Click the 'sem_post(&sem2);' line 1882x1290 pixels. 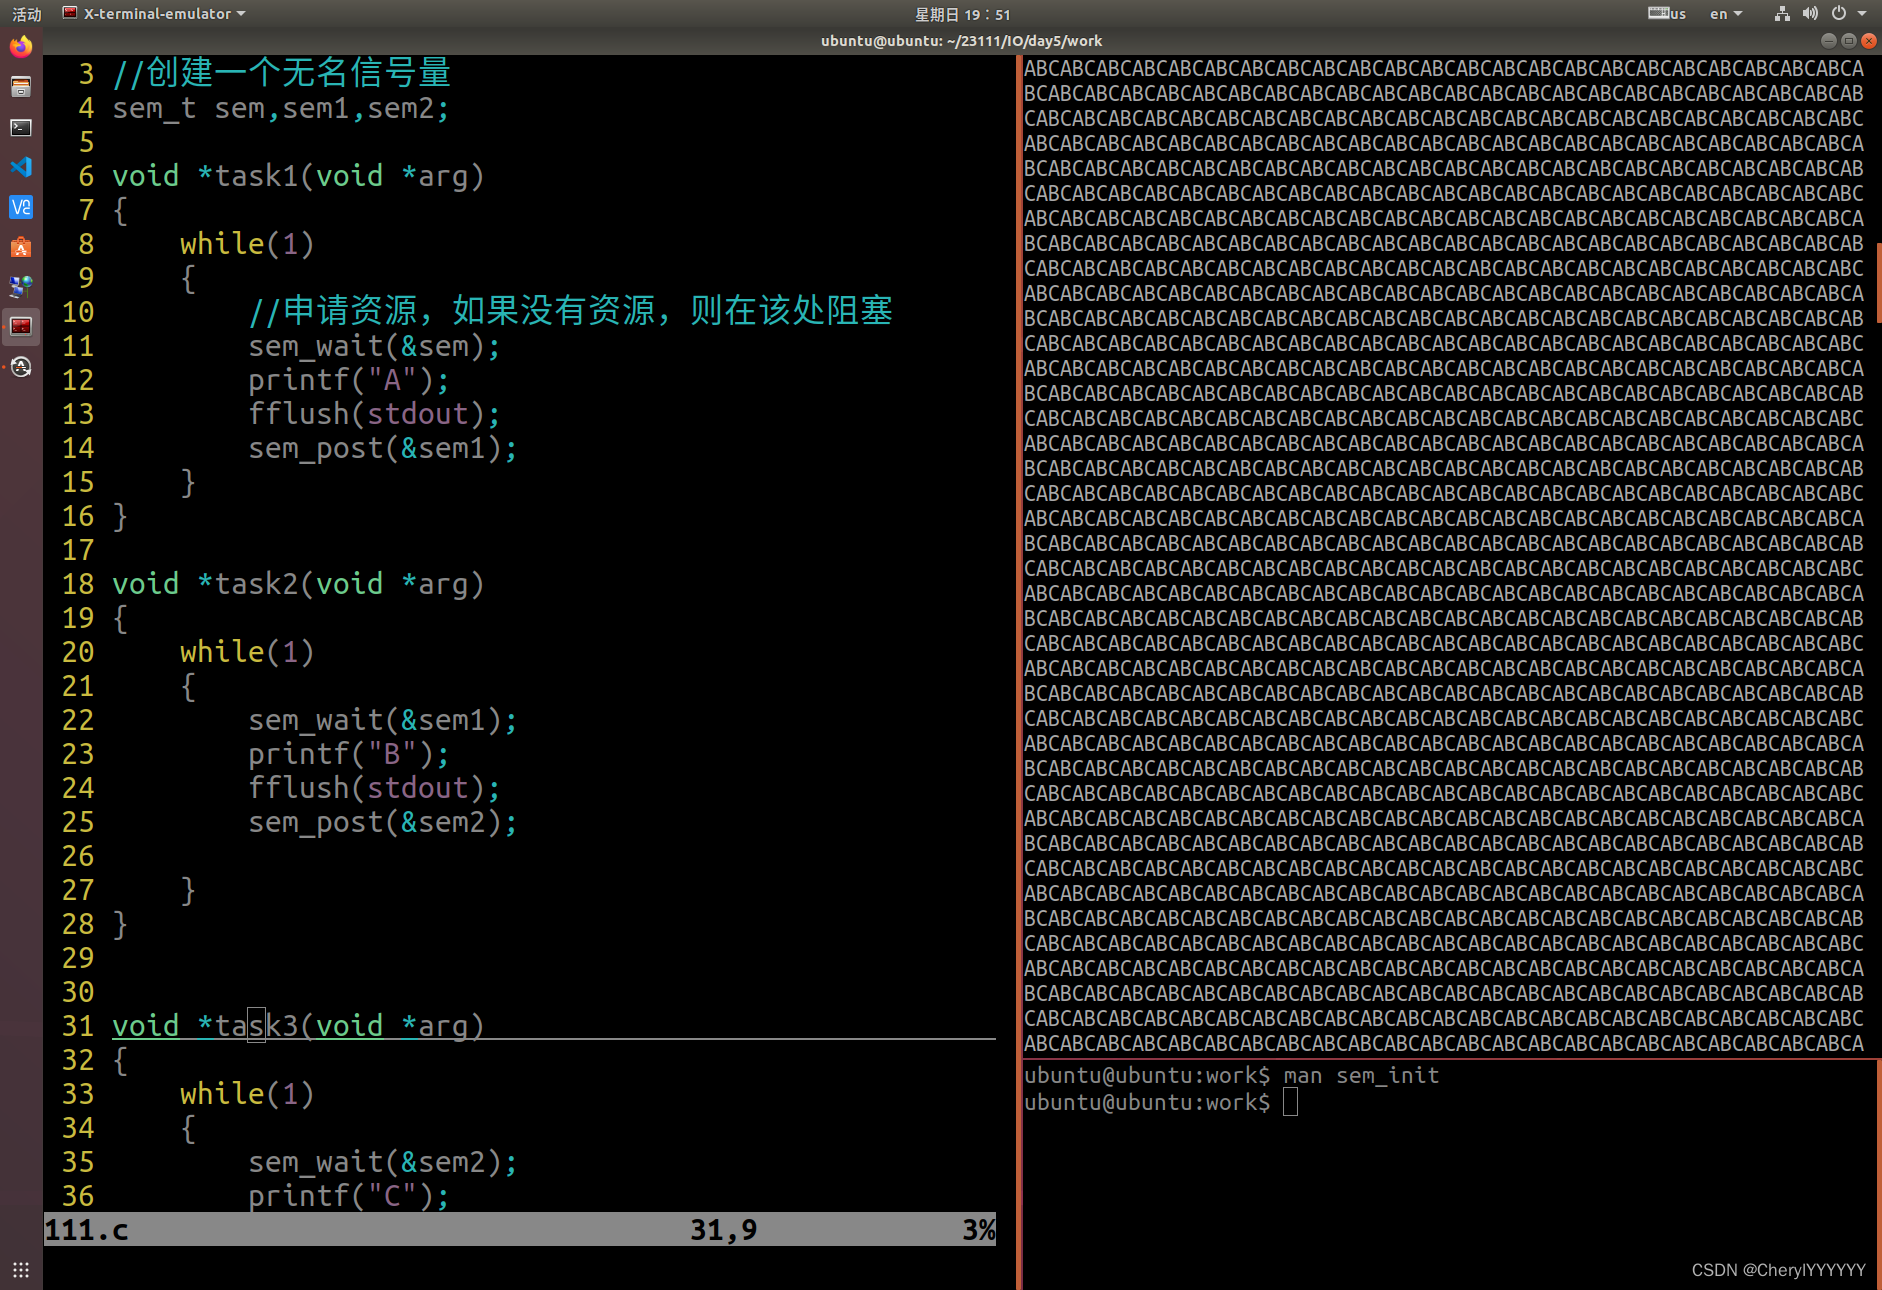coord(383,822)
